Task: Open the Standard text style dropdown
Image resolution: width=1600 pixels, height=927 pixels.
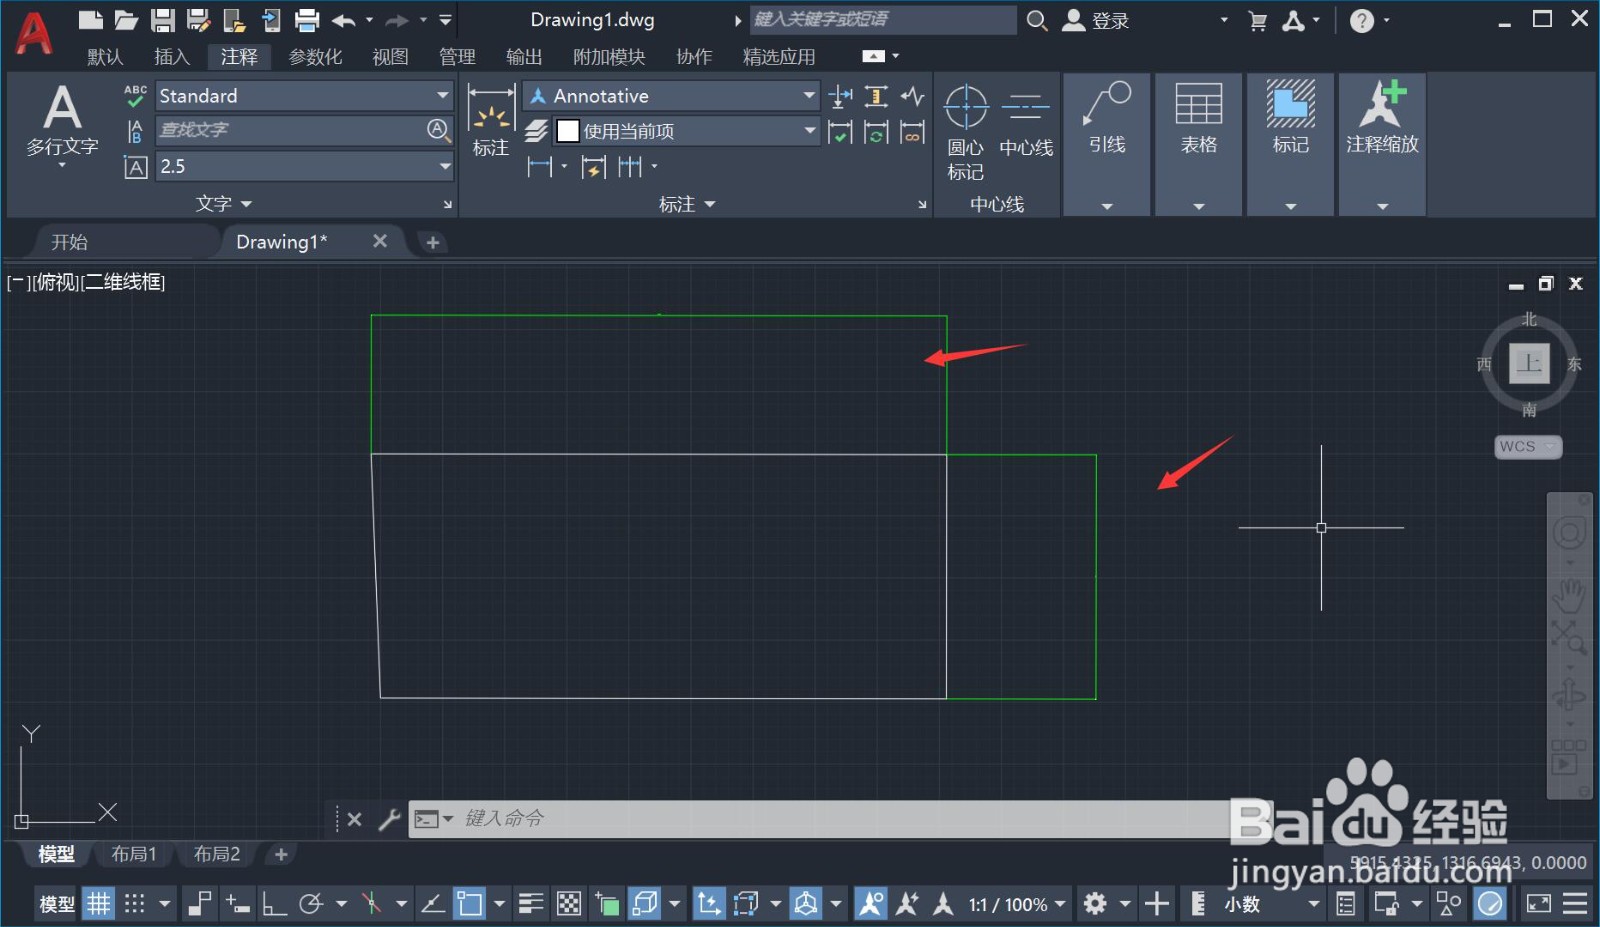Action: (443, 96)
